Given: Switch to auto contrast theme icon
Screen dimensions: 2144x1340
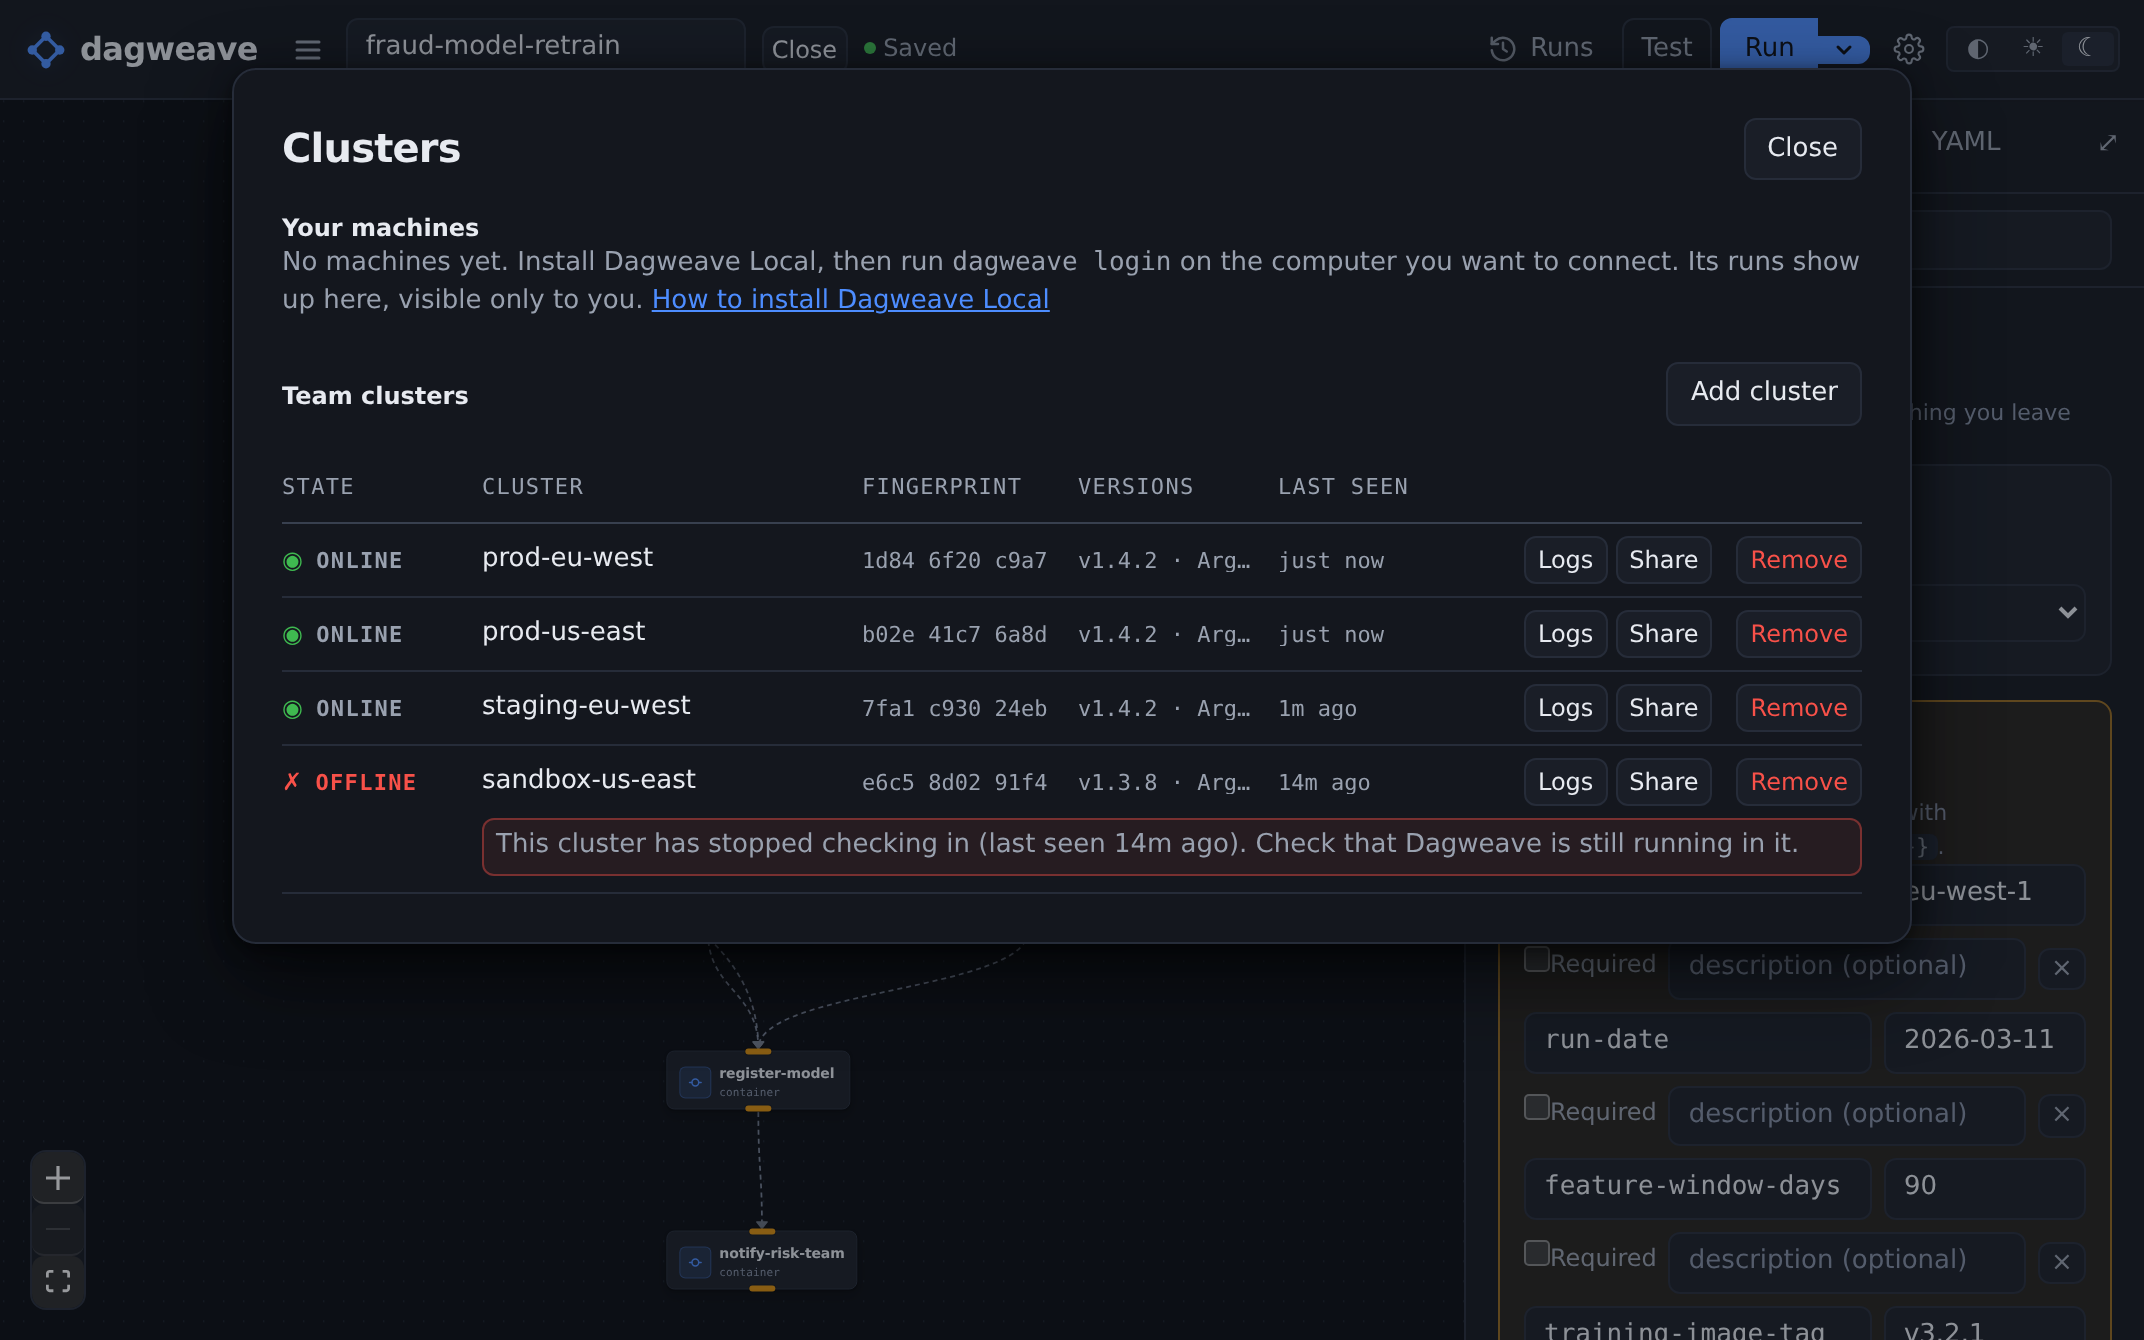Looking at the screenshot, I should [x=1977, y=48].
